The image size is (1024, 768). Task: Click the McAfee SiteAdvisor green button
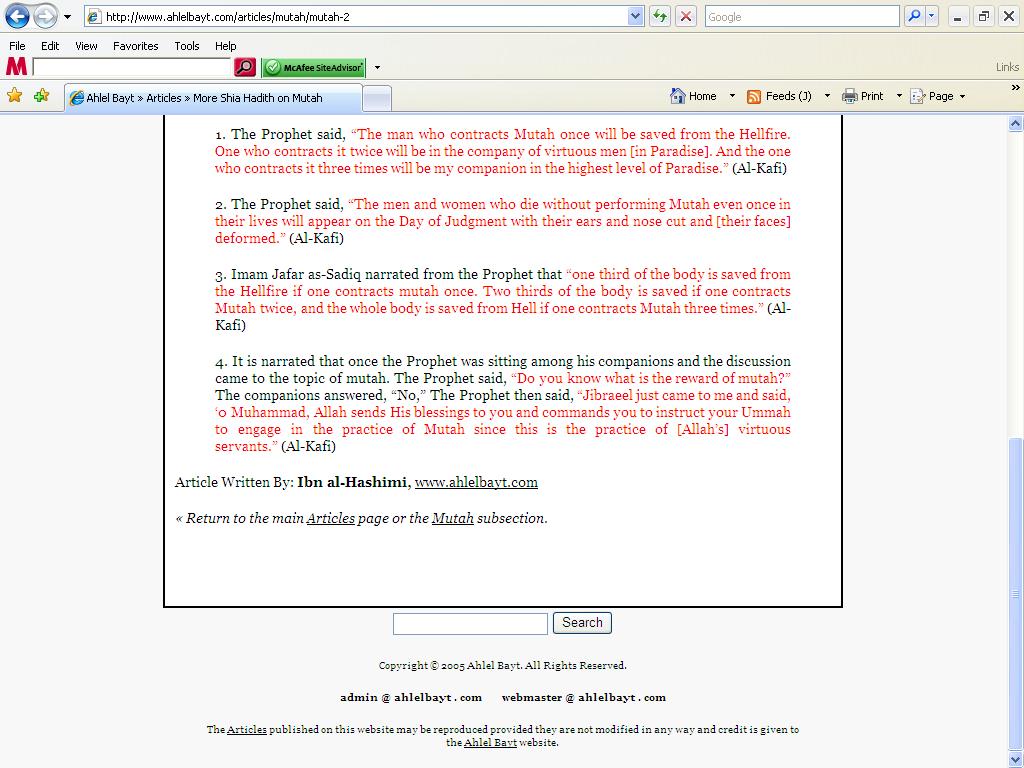[x=314, y=67]
